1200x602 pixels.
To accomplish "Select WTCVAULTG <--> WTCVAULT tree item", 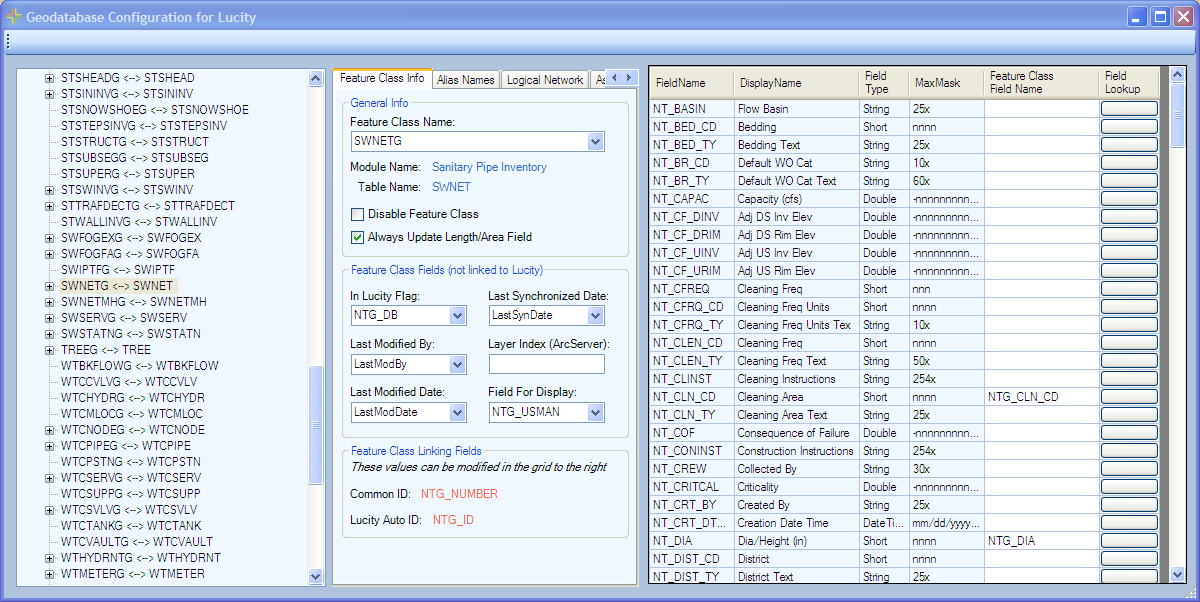I will coord(136,542).
